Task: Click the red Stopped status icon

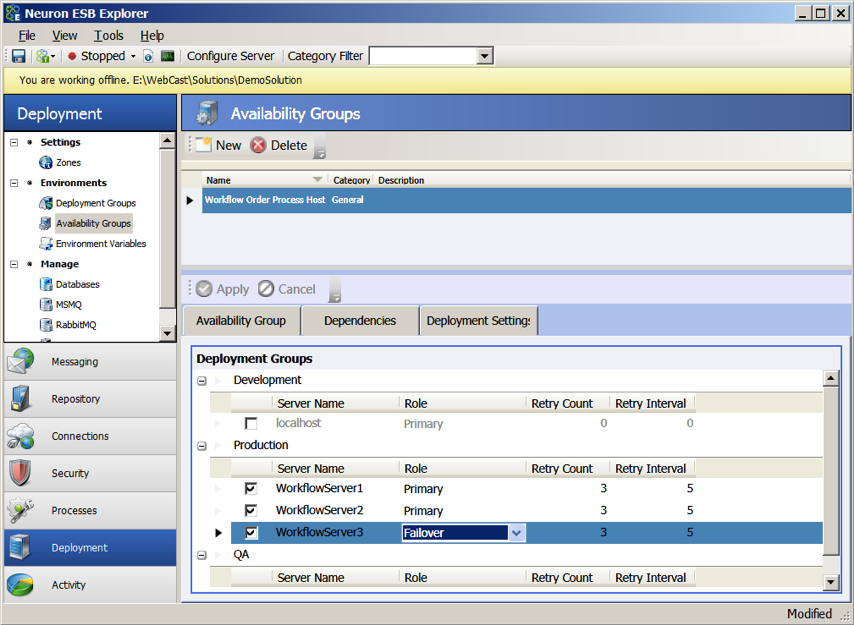Action: [x=72, y=56]
